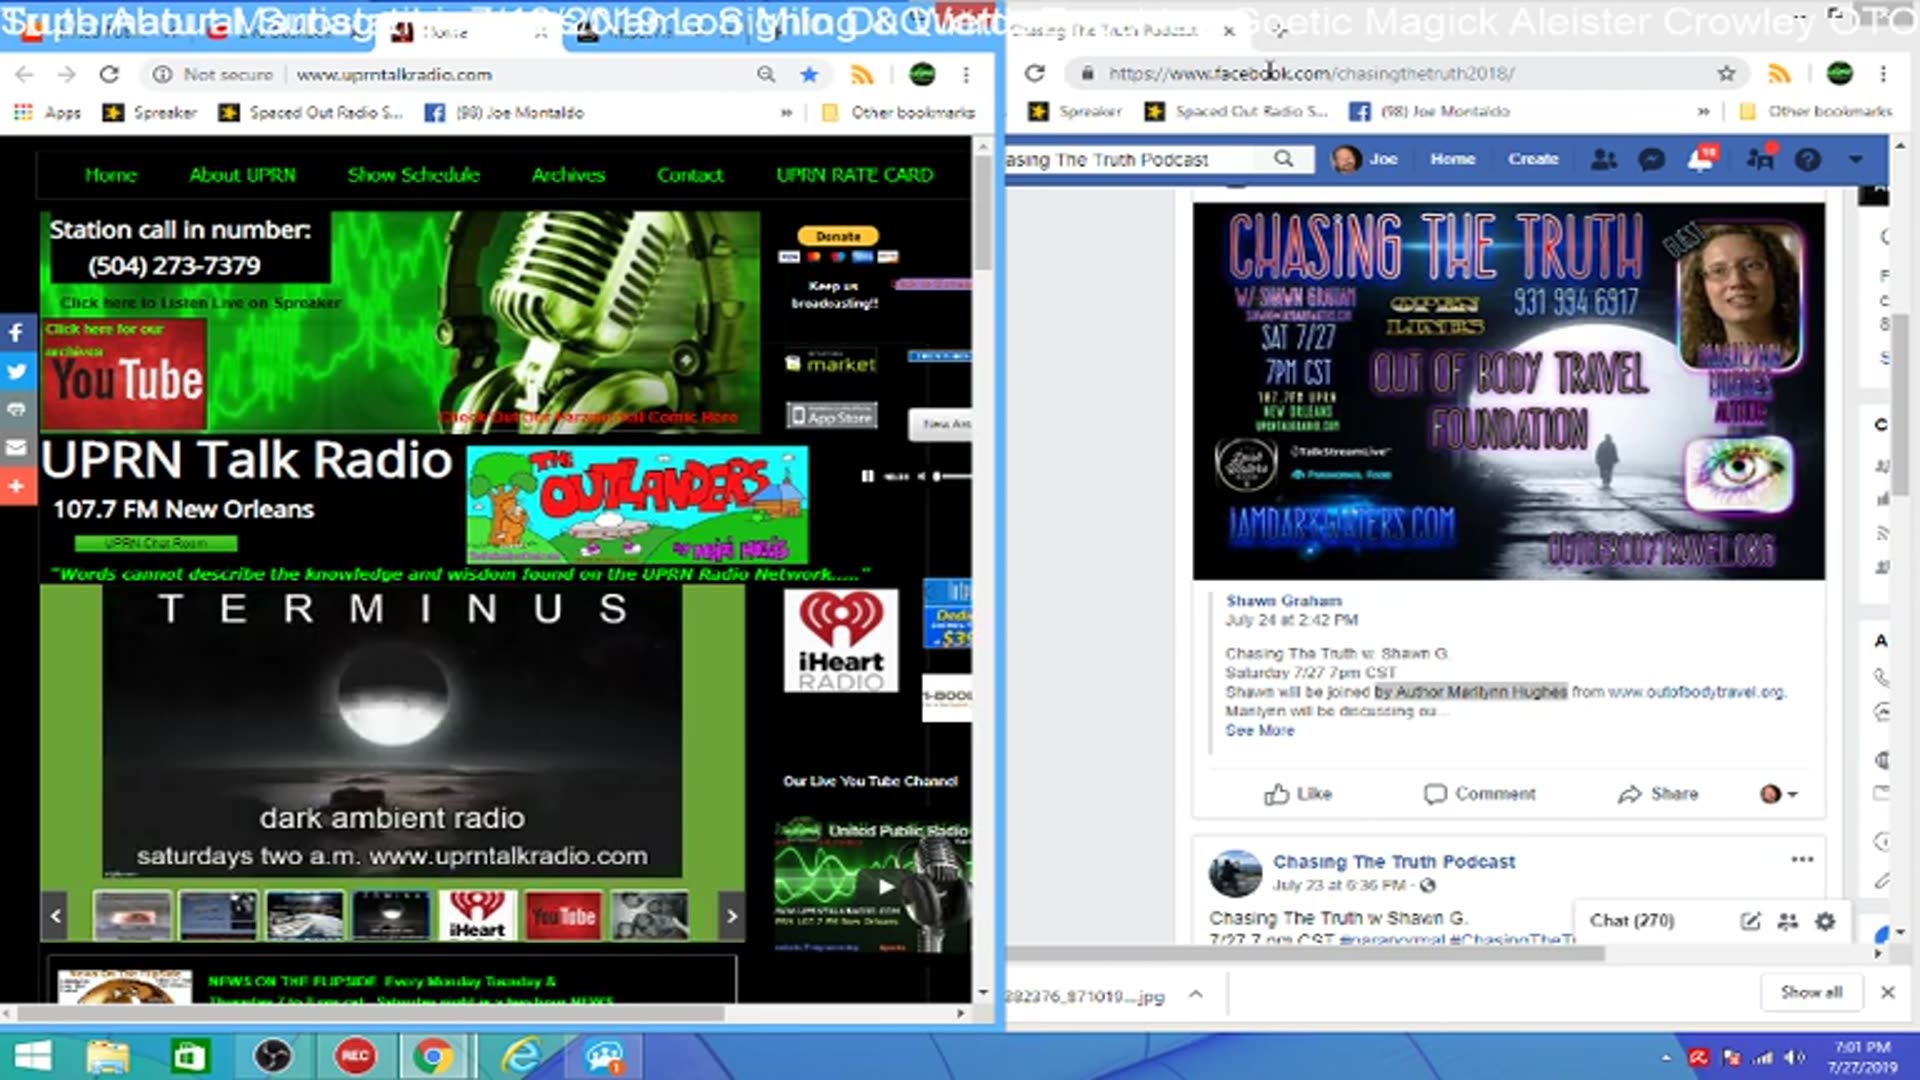This screenshot has height=1080, width=1920.
Task: Pause the UPRN audio player
Action: point(867,476)
